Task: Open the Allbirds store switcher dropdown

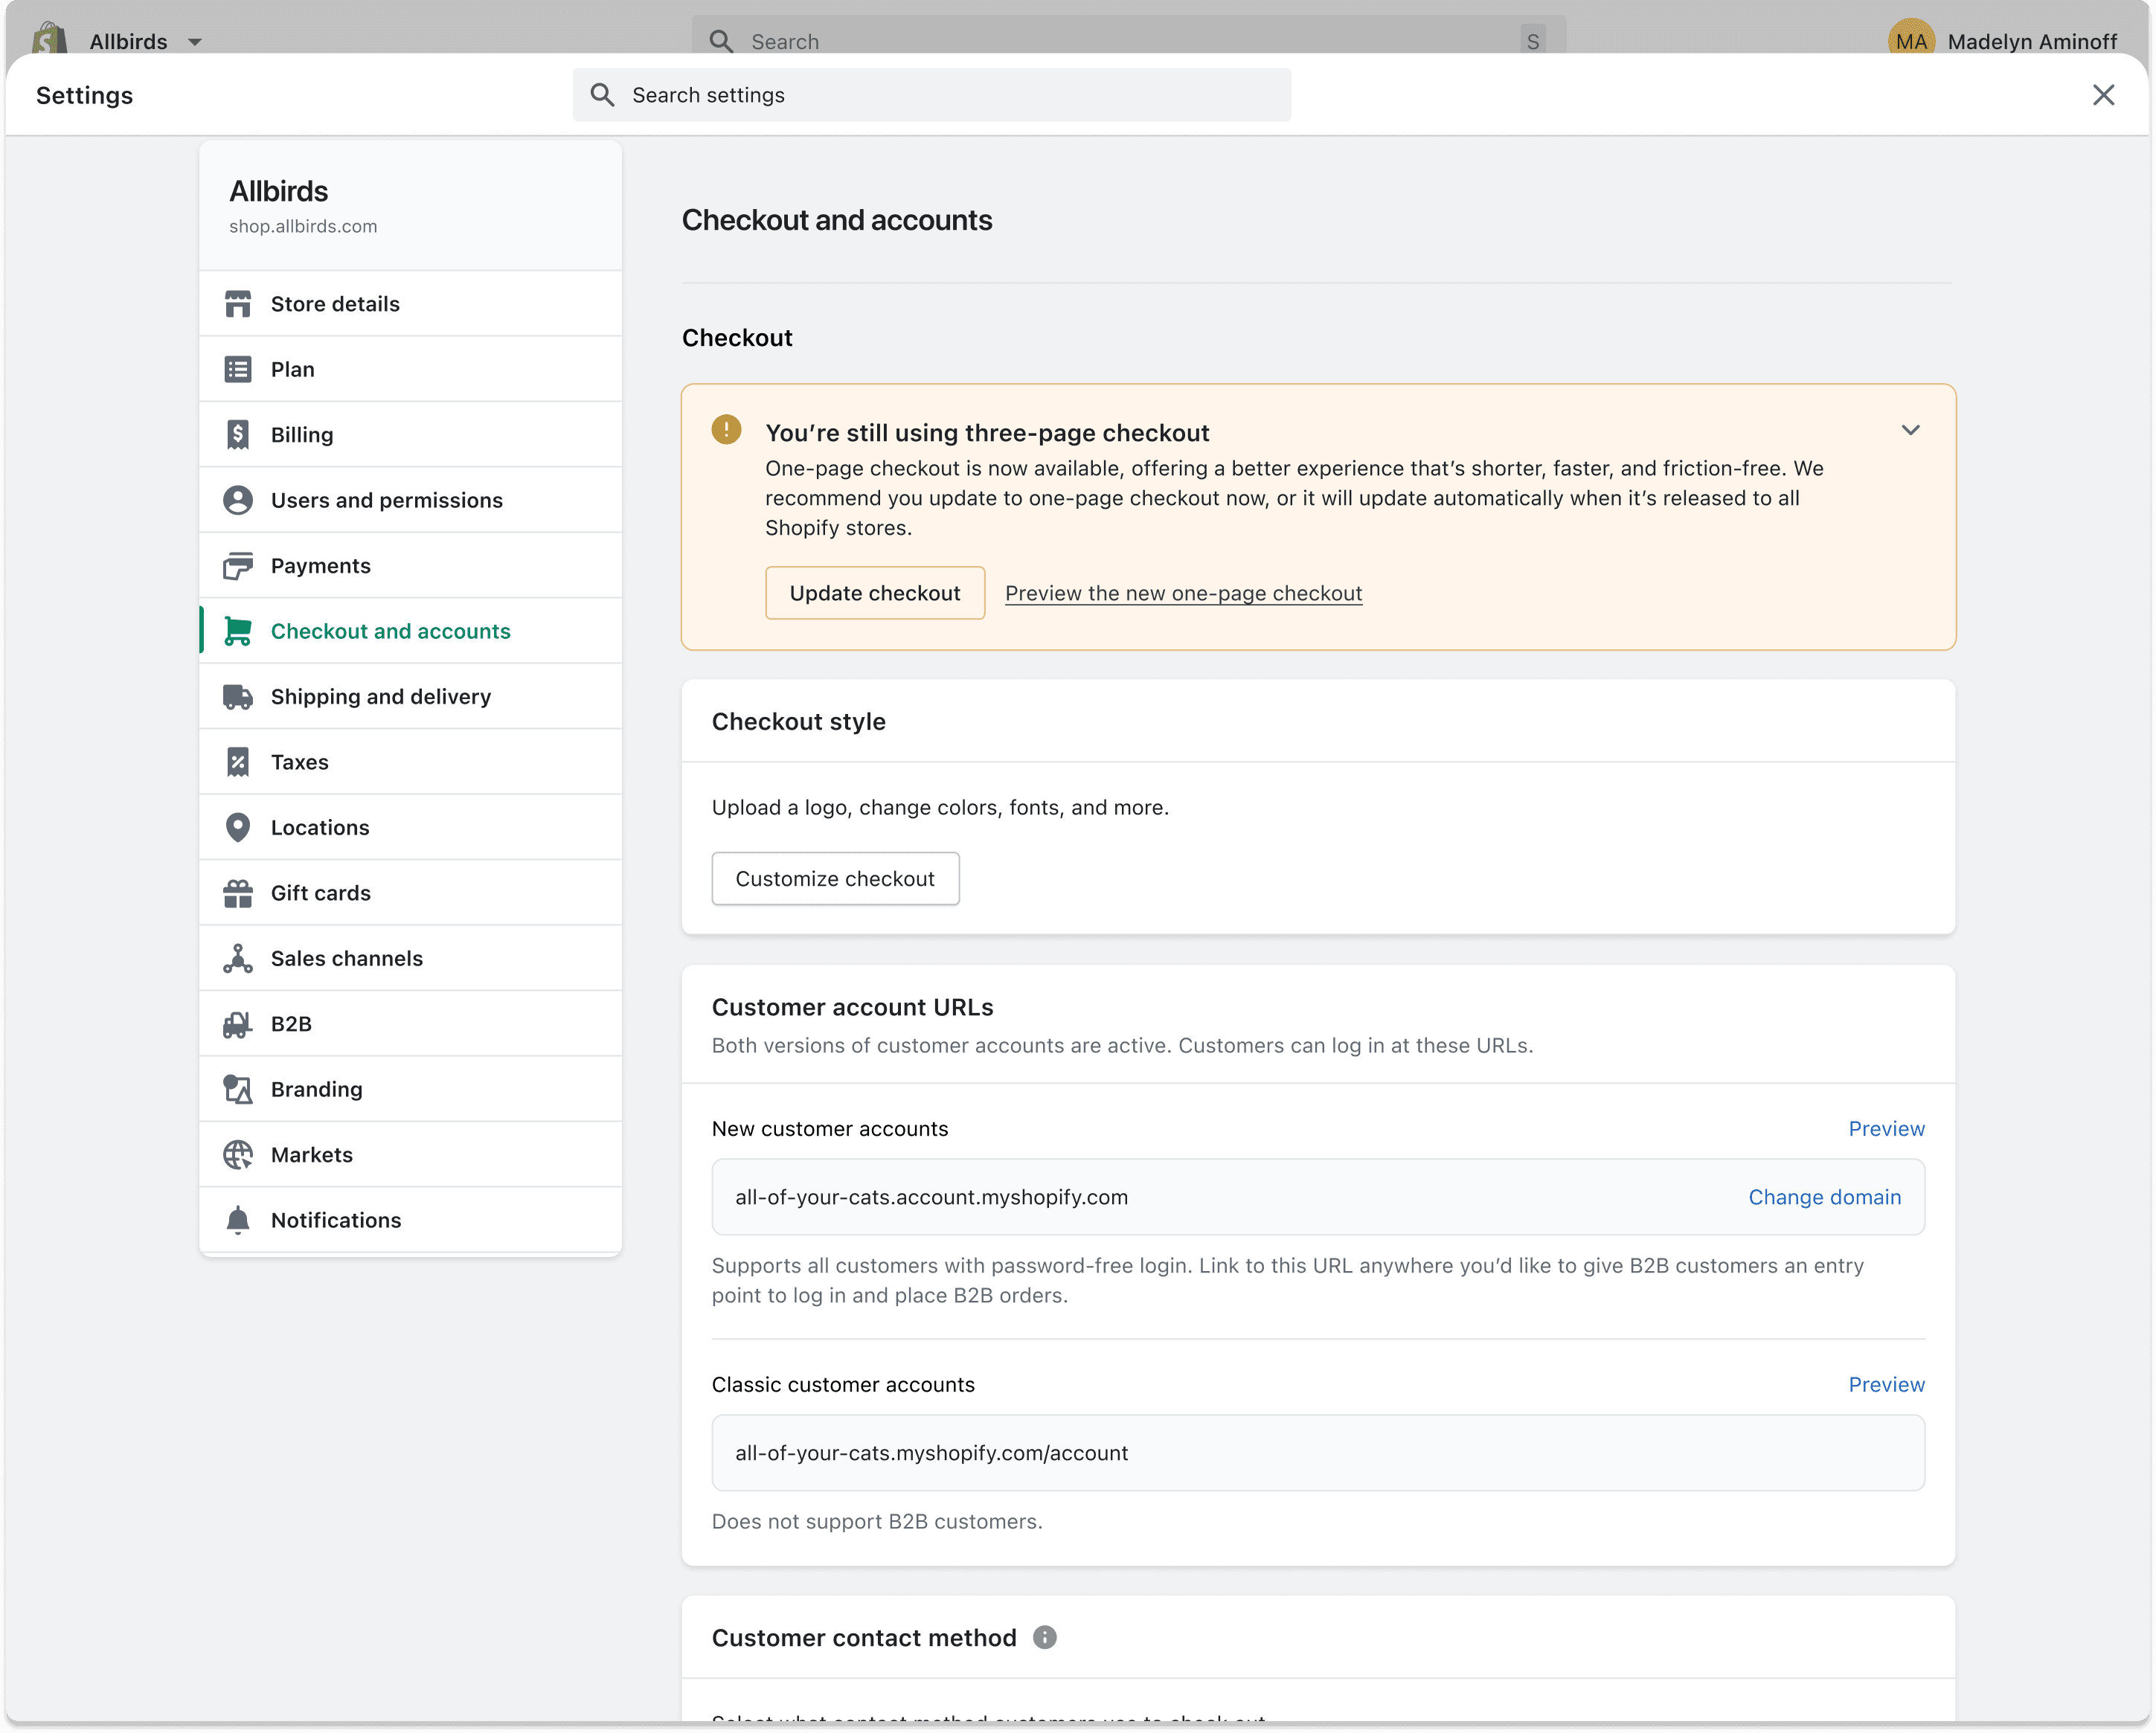Action: (146, 41)
